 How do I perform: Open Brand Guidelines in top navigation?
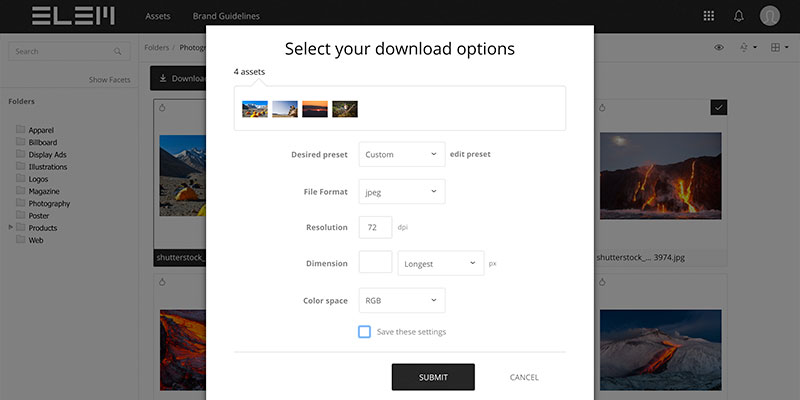226,16
